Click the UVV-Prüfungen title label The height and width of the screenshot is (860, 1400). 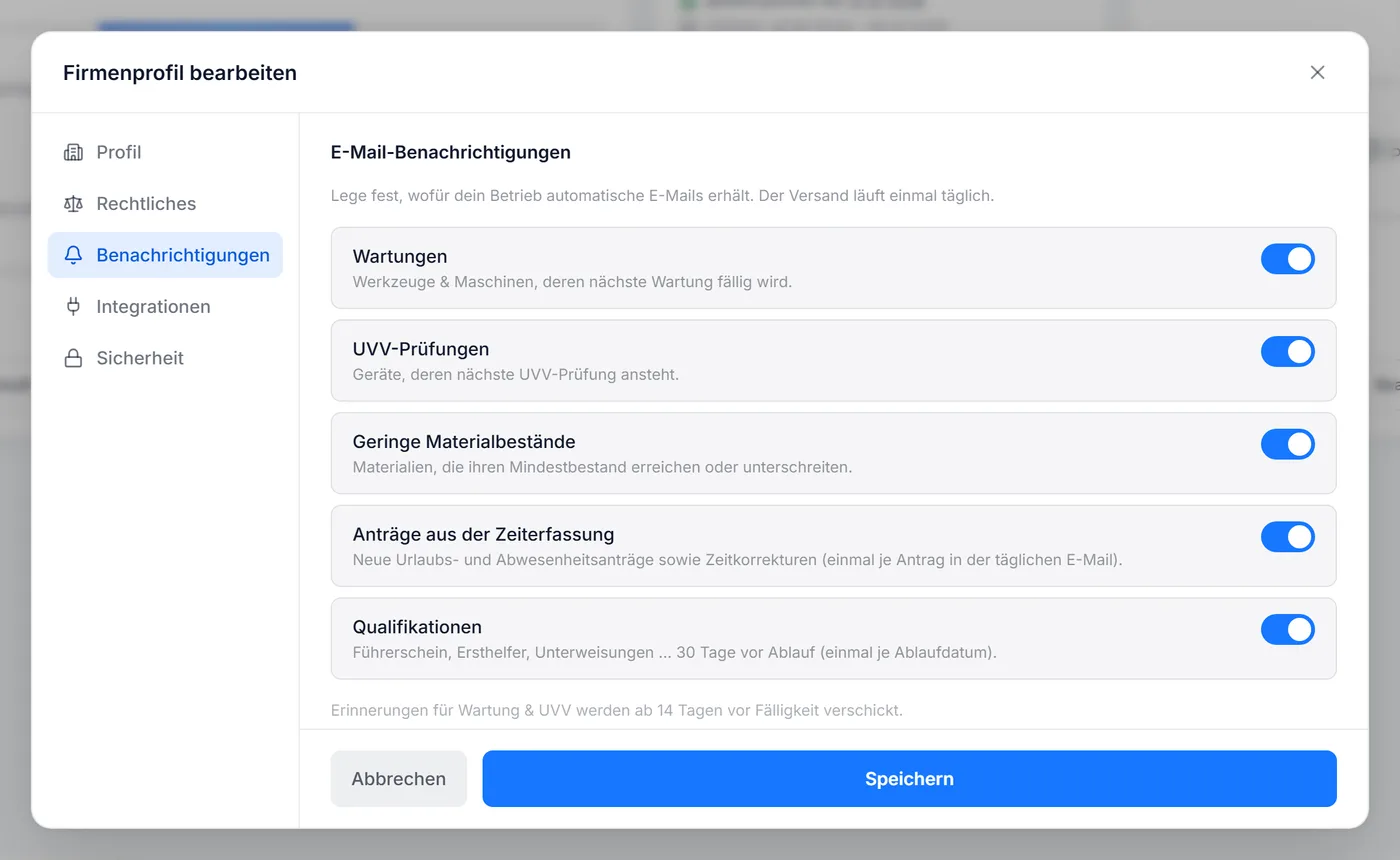[421, 349]
